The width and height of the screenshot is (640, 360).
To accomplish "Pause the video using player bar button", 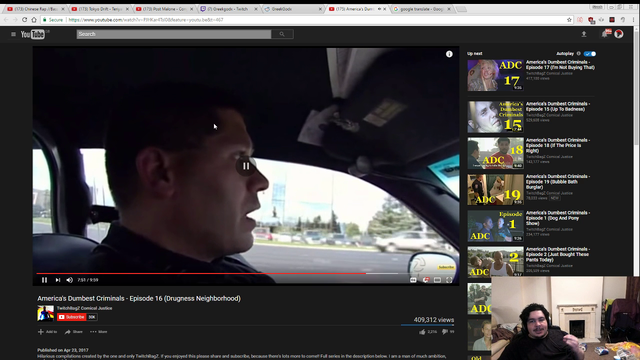I will click(44, 280).
